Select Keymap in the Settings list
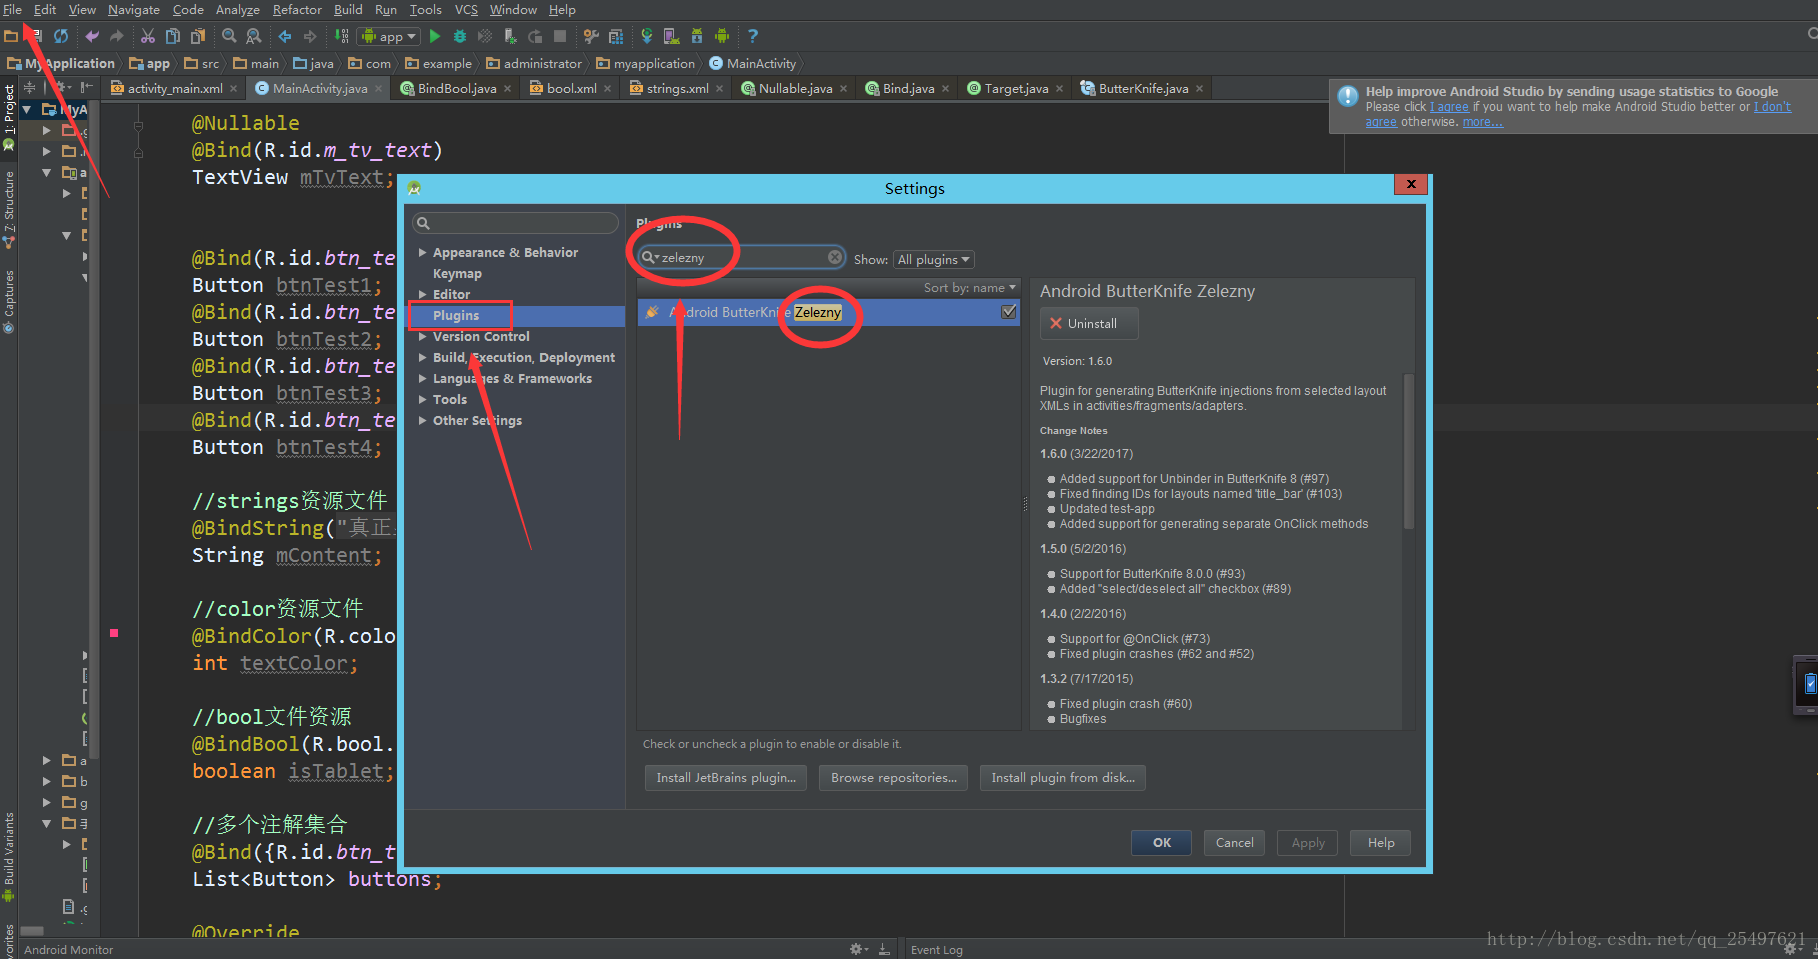This screenshot has height=959, width=1818. (x=457, y=273)
